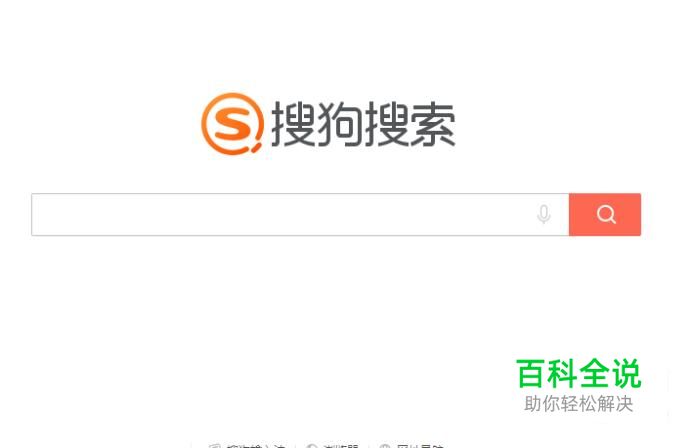Click the icon beside 浏览器 link

[312, 446]
